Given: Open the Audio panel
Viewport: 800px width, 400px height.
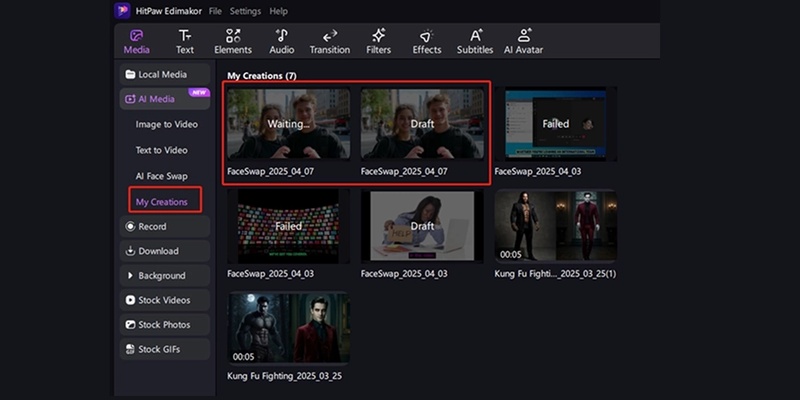Looking at the screenshot, I should [282, 41].
